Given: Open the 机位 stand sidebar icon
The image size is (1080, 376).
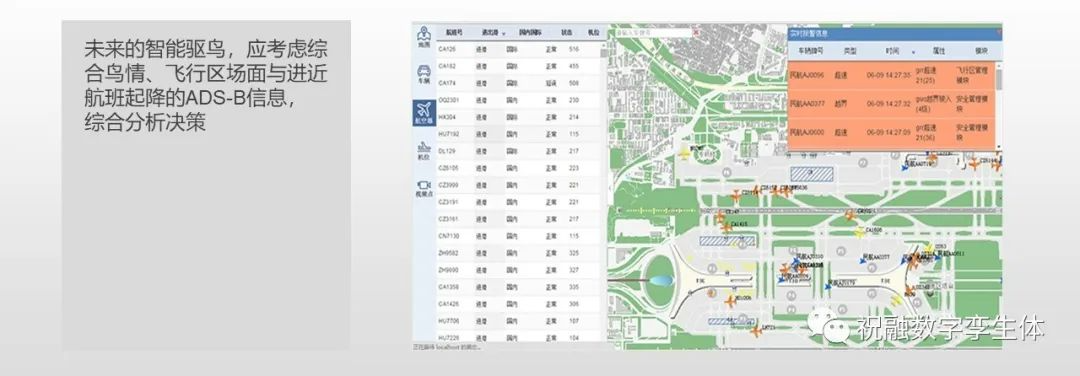Looking at the screenshot, I should tap(423, 151).
